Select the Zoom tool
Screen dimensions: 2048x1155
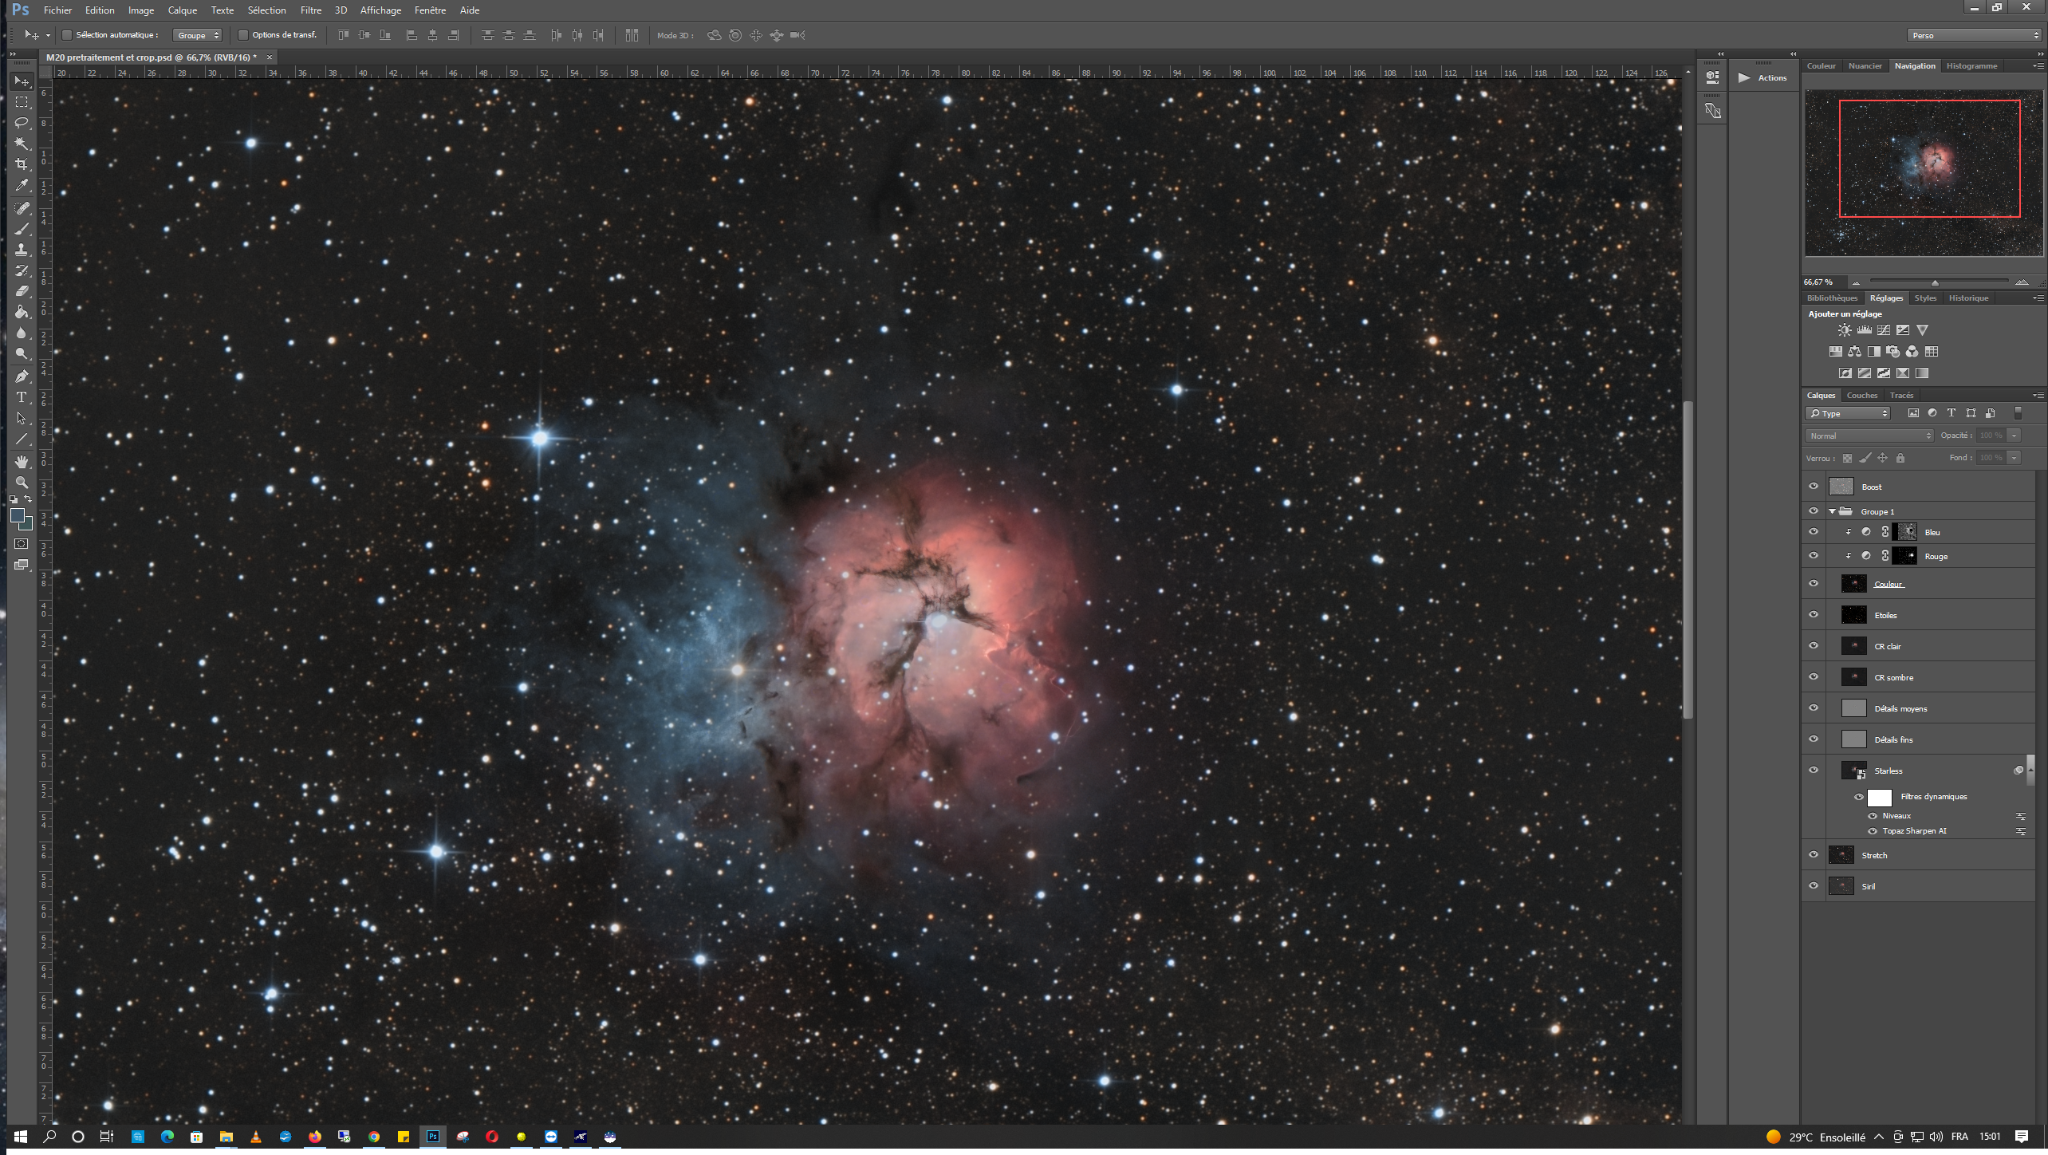tap(21, 482)
